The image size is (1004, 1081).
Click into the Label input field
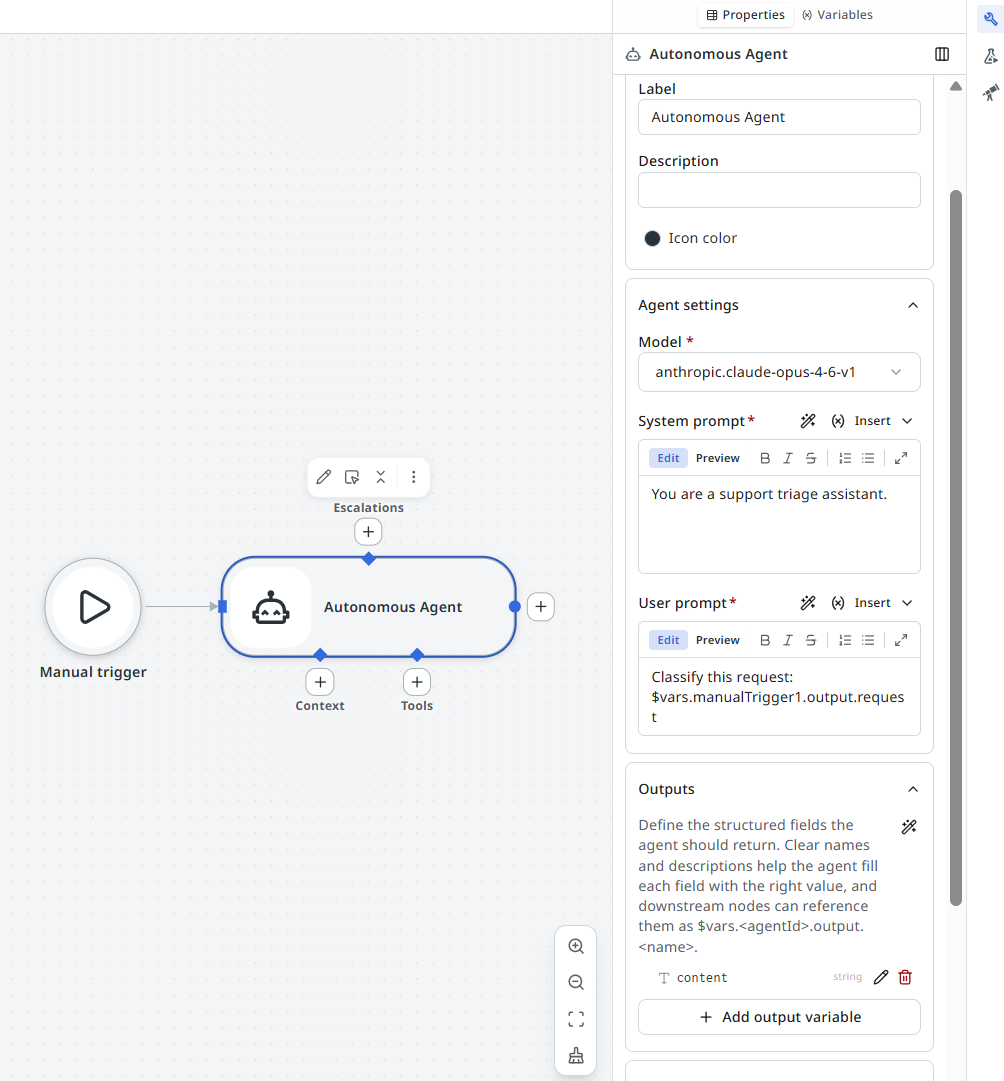(x=779, y=117)
